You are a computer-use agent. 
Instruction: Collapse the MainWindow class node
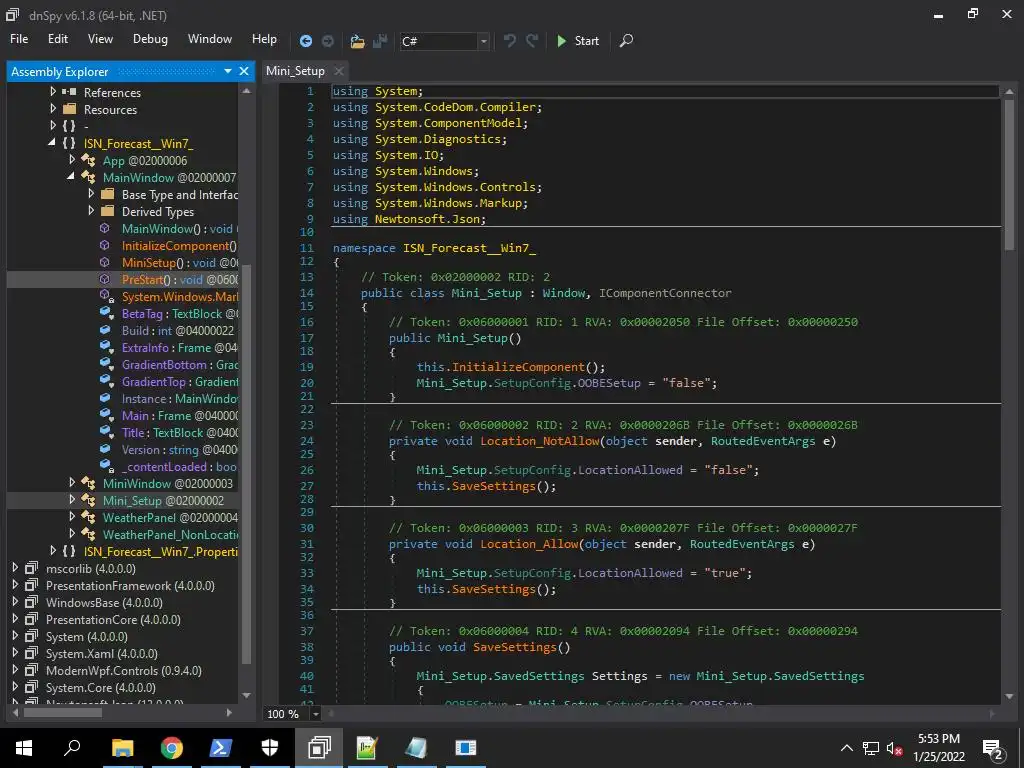tap(72, 177)
